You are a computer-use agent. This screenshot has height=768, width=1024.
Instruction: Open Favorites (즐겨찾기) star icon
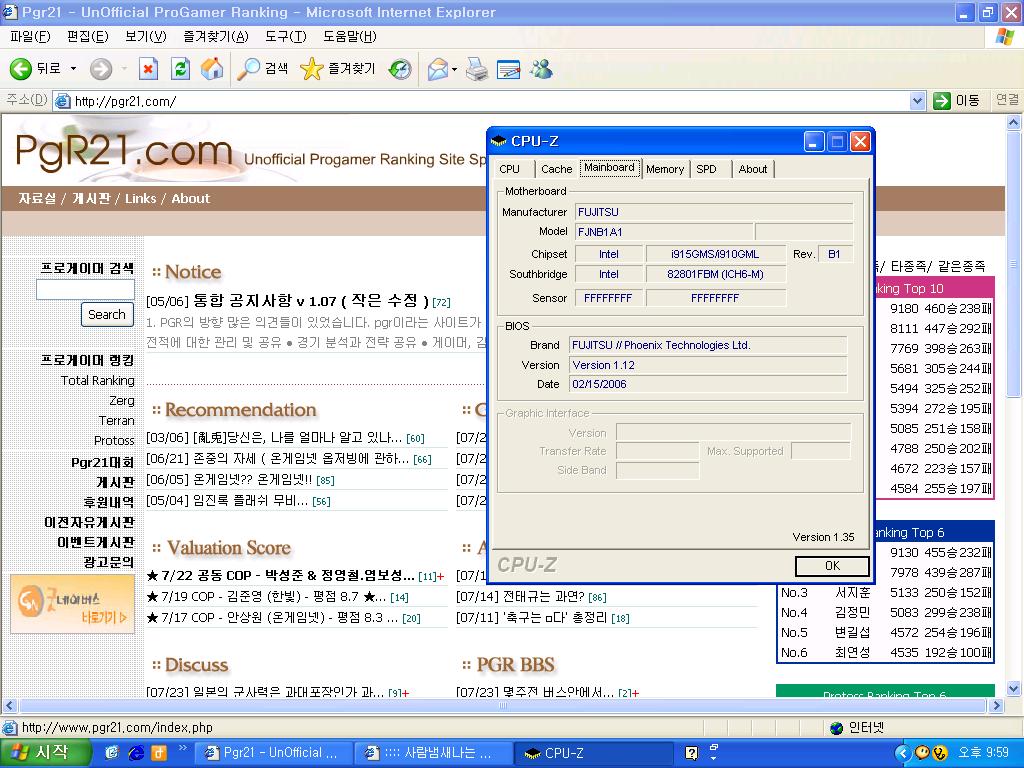pos(312,69)
